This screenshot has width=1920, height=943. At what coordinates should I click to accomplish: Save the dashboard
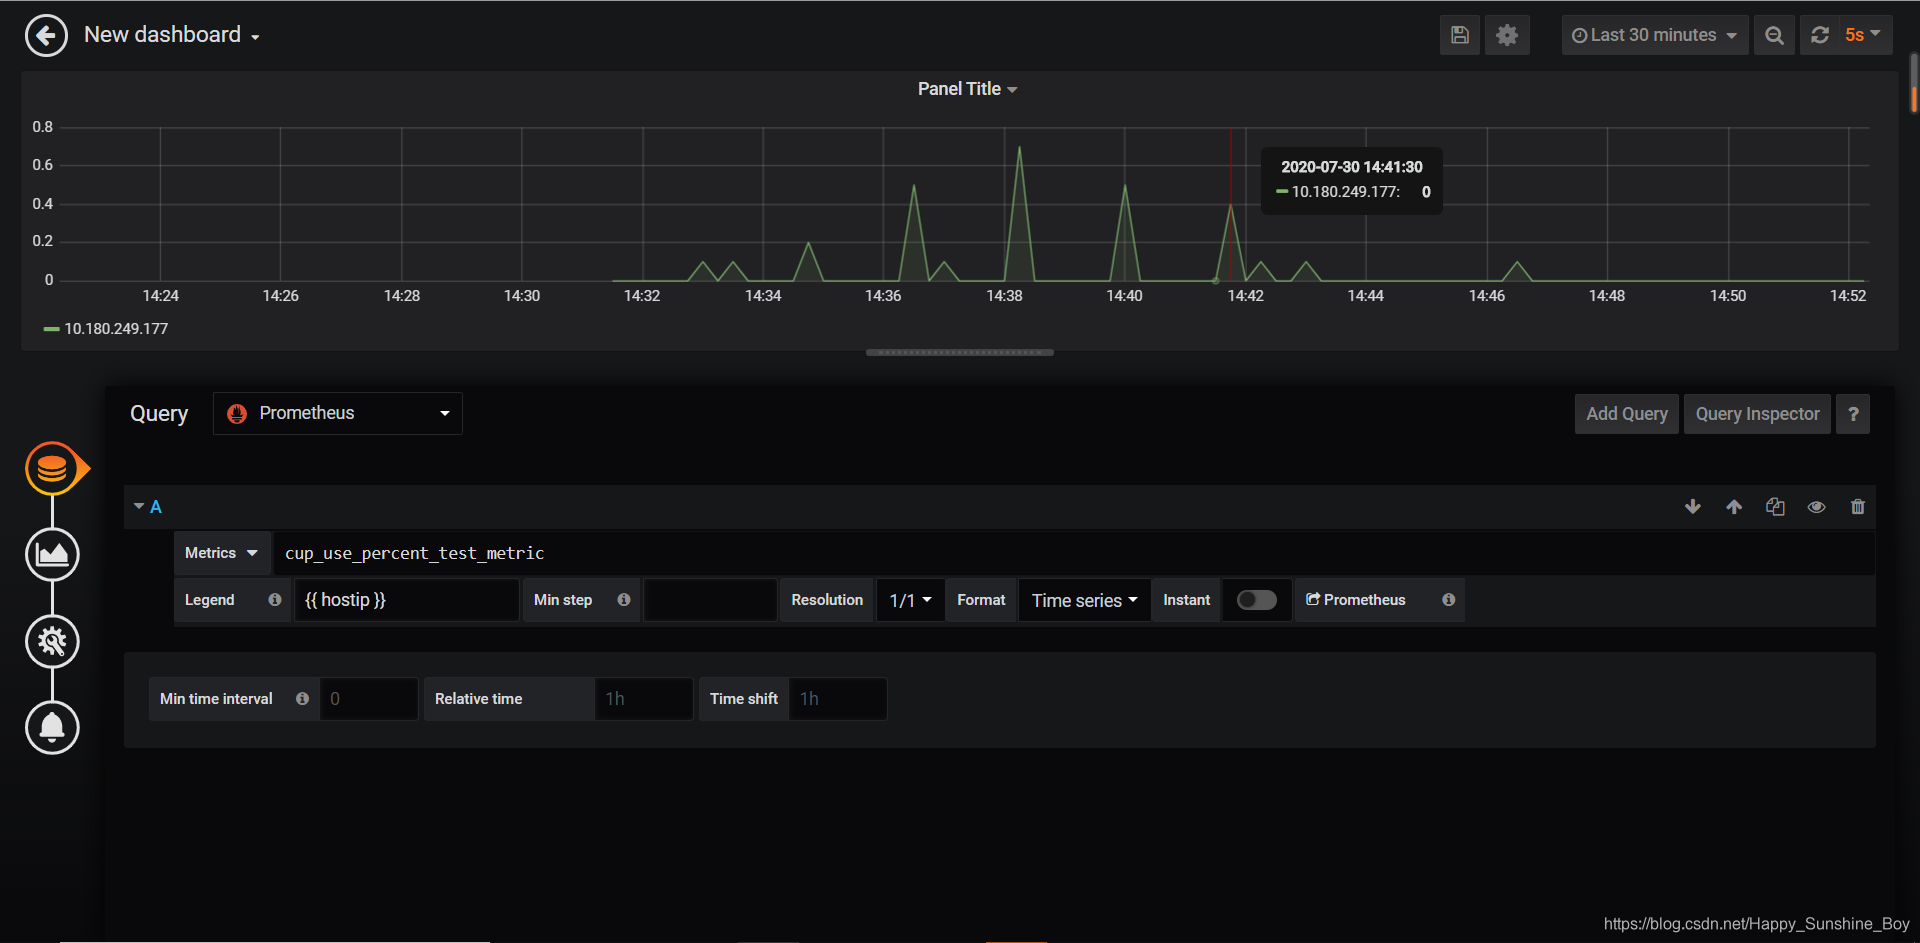tap(1459, 35)
